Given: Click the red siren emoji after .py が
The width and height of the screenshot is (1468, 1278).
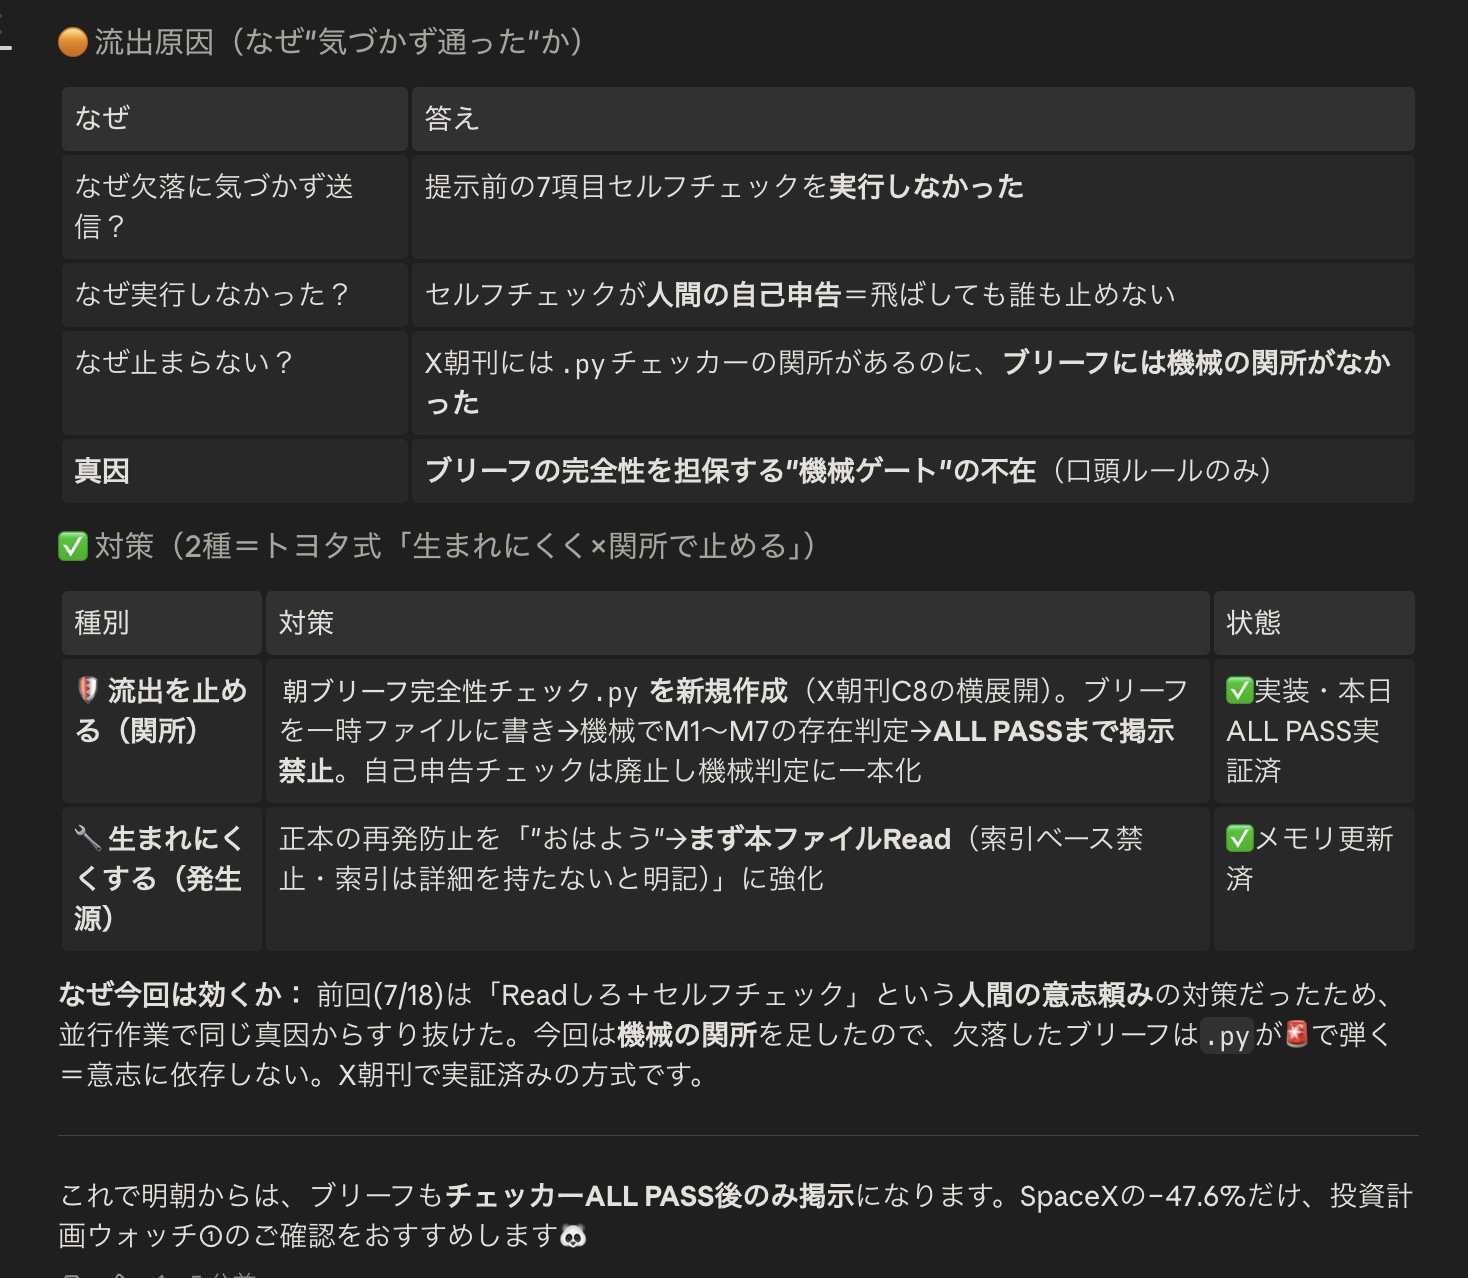Looking at the screenshot, I should (1297, 1034).
